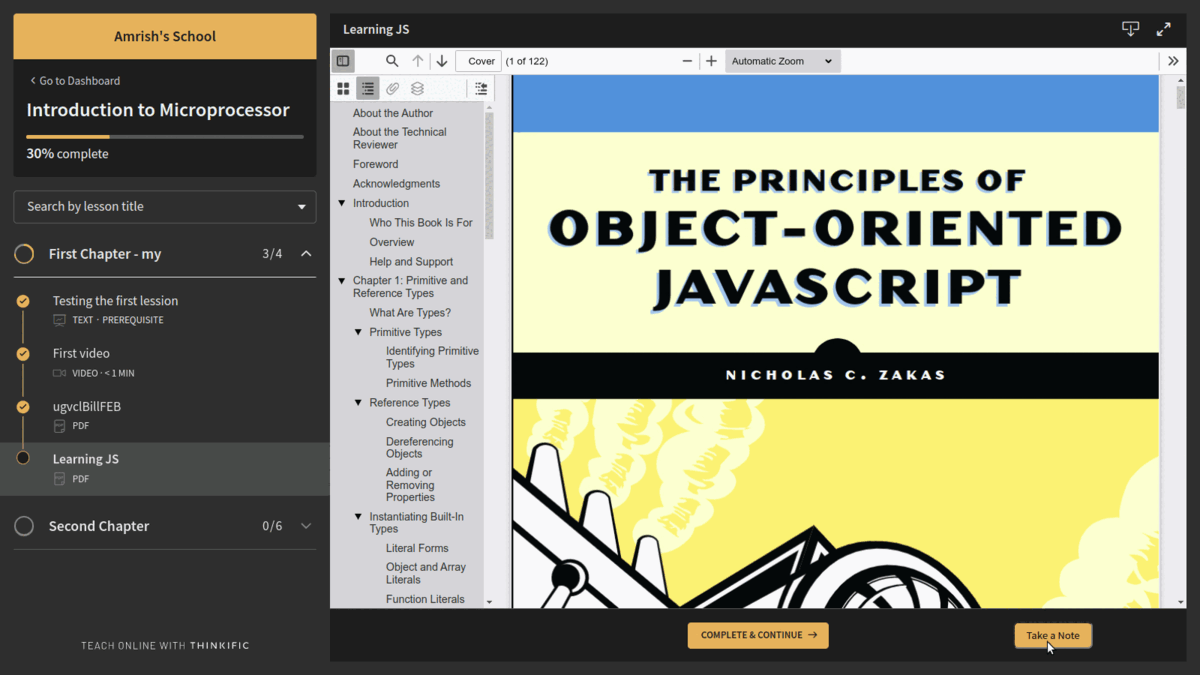This screenshot has width=1200, height=675.
Task: Jump to Identifying Primitive Types entry
Action: [432, 358]
